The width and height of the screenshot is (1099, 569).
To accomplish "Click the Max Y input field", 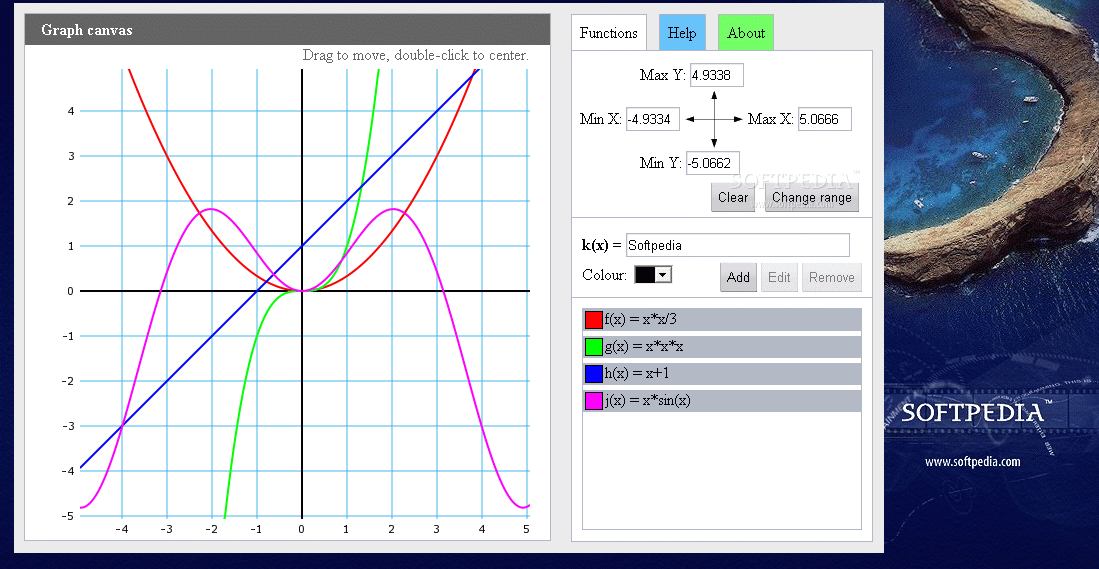I will tap(716, 76).
